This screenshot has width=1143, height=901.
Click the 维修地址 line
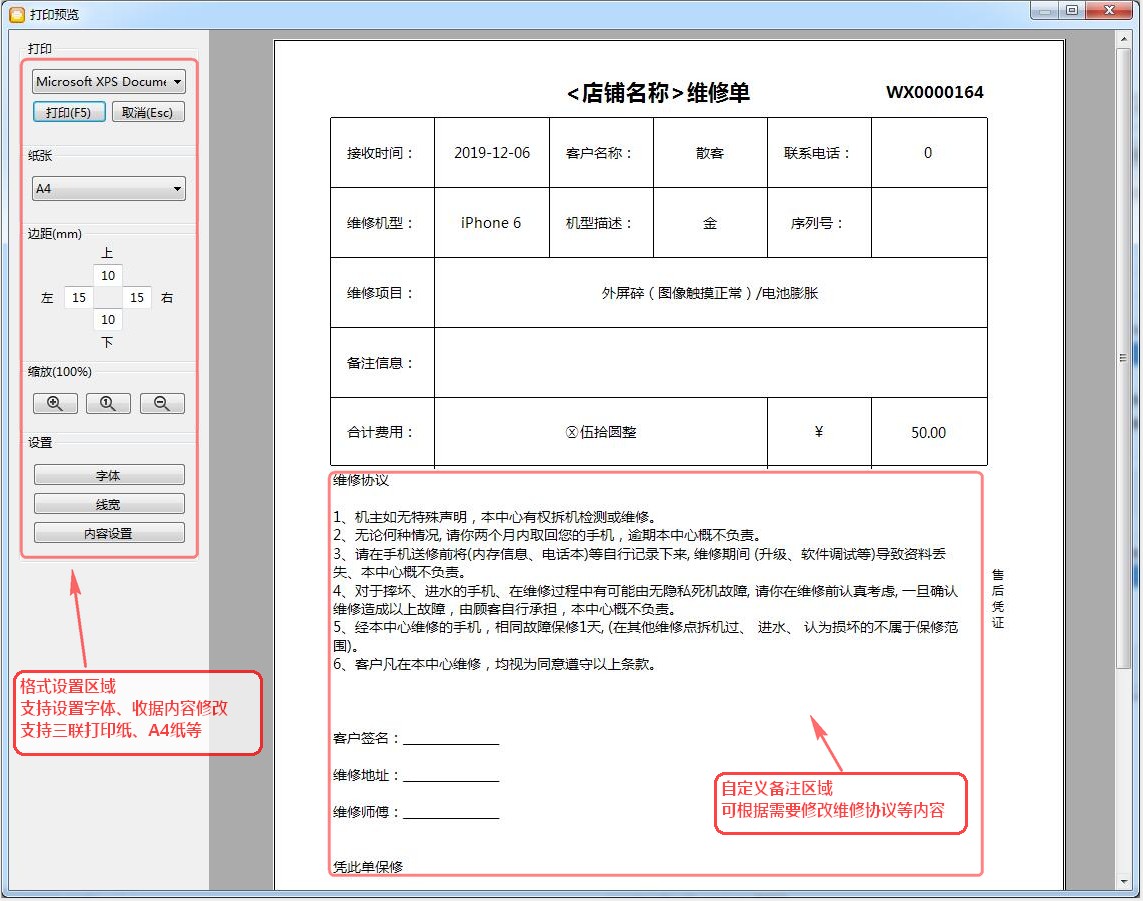[416, 775]
